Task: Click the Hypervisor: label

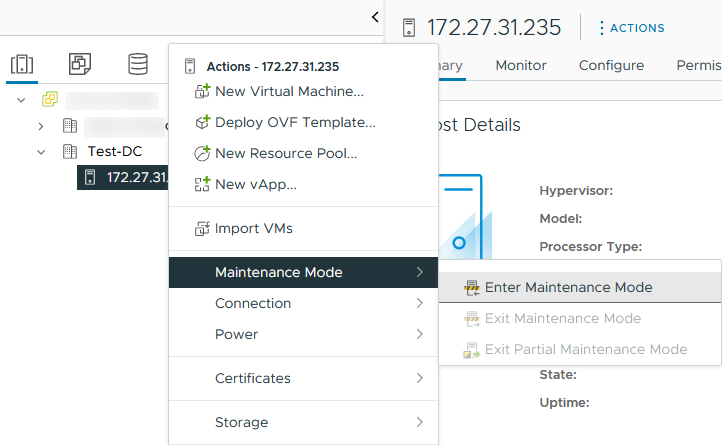Action: pos(576,191)
